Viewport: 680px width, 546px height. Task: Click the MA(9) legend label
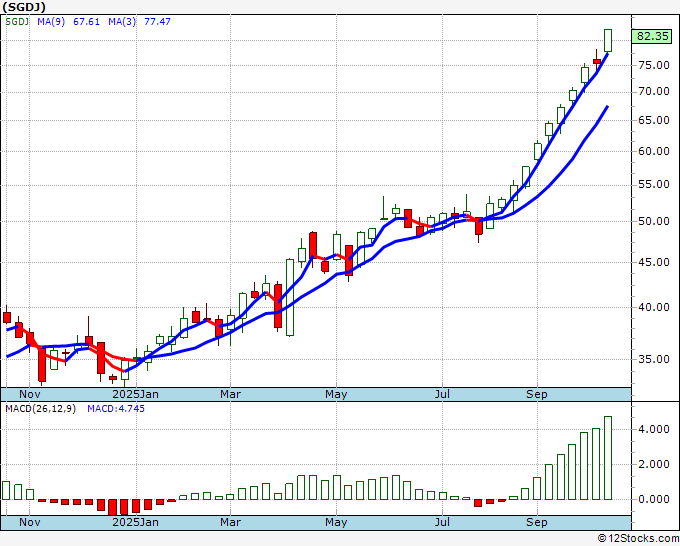click(x=51, y=22)
